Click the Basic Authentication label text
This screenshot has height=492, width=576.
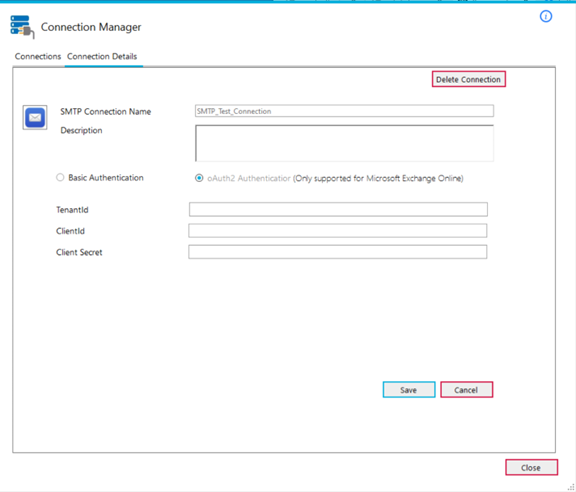(x=106, y=178)
